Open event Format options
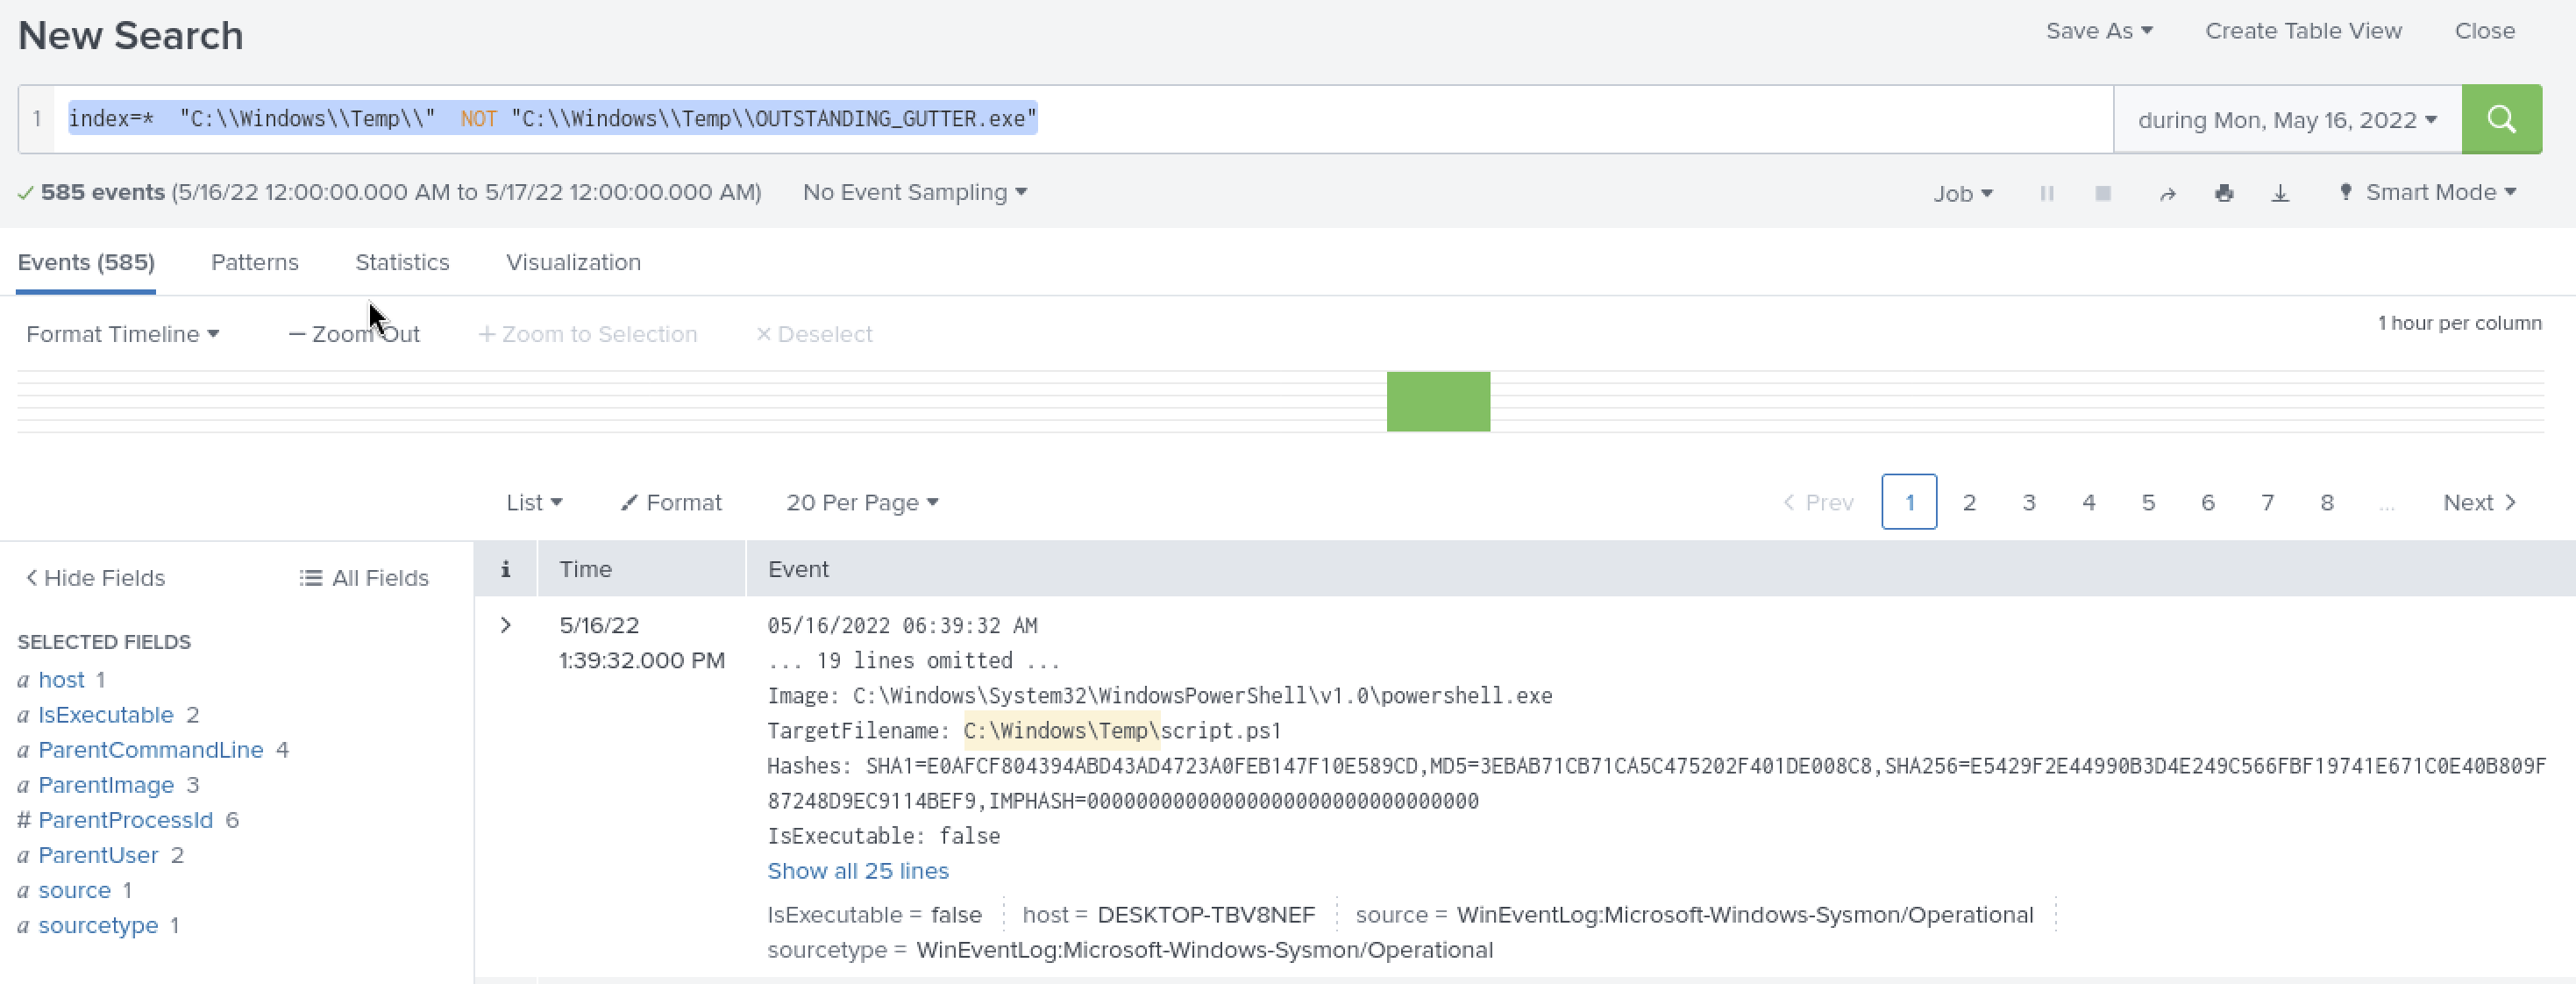Viewport: 2576px width, 984px height. pyautogui.click(x=671, y=502)
